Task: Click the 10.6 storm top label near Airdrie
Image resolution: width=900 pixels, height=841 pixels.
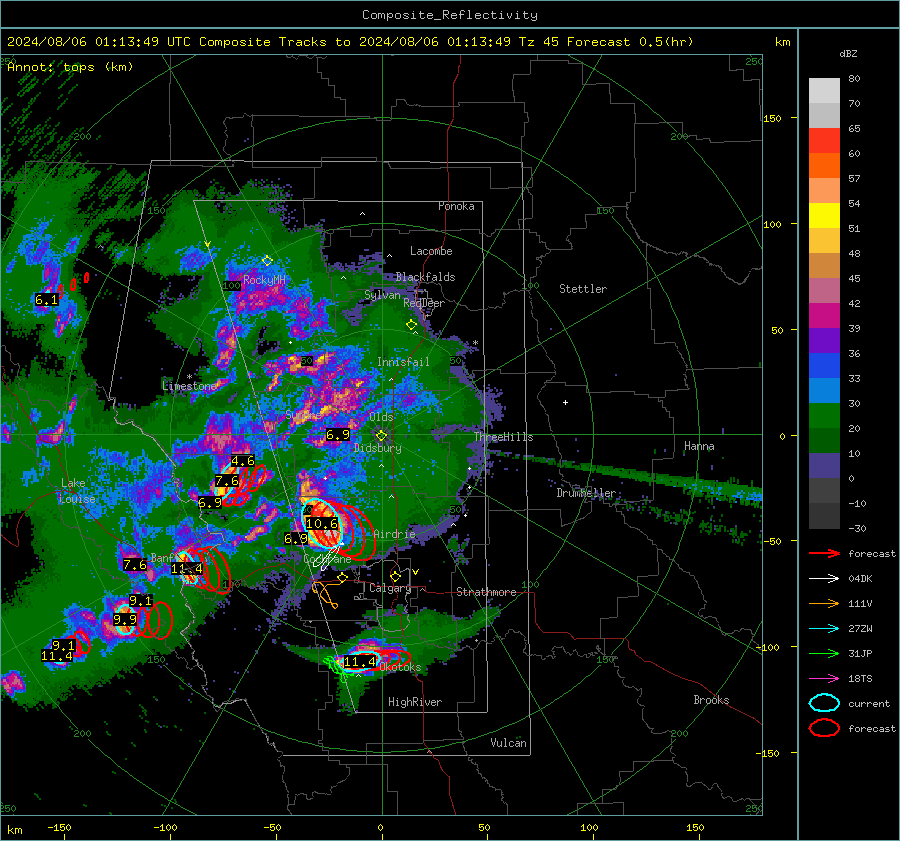Action: 321,524
